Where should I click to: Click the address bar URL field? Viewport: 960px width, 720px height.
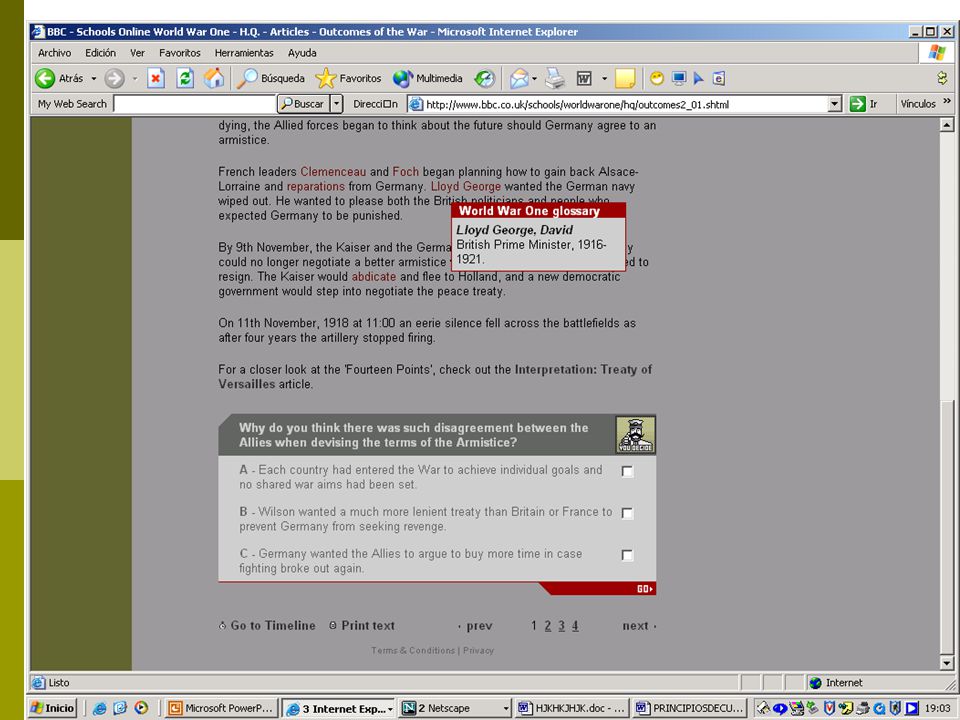coord(618,104)
